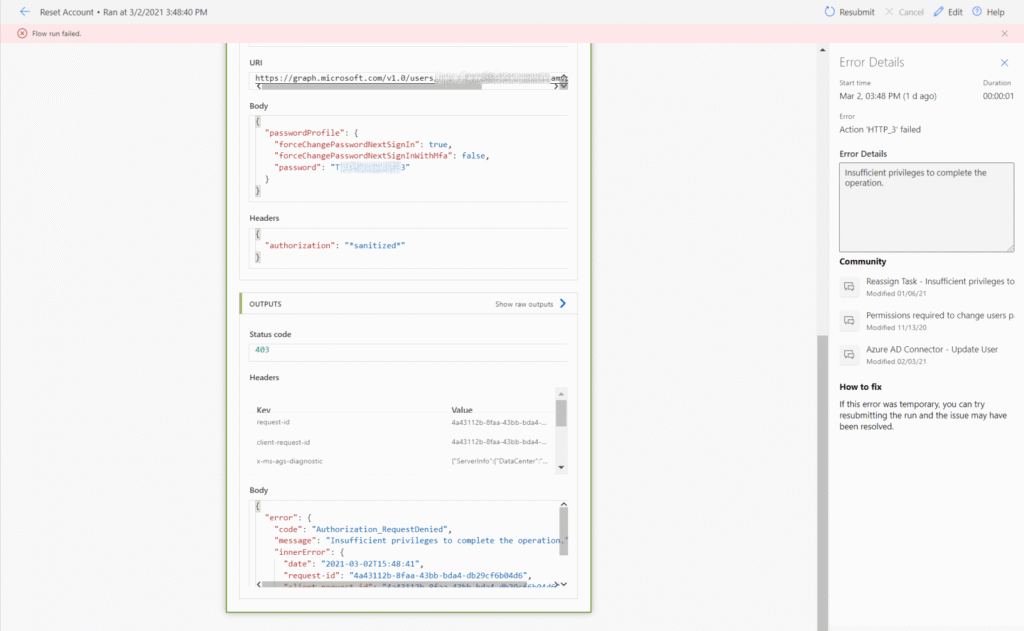
Task: Click the Help question mark icon
Action: (977, 12)
